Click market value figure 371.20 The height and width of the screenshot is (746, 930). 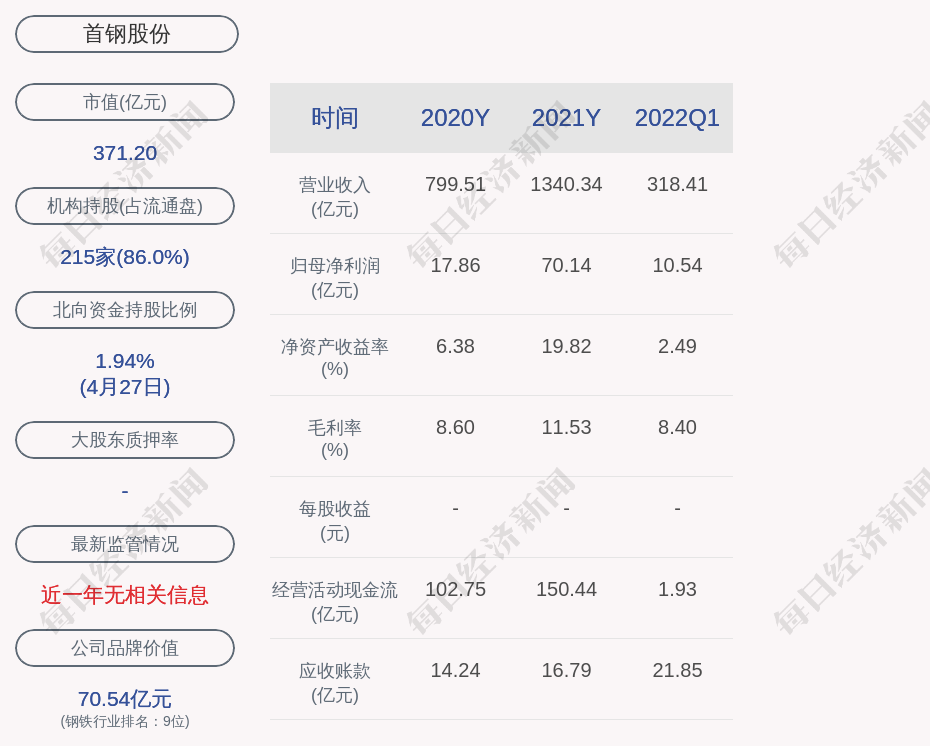pos(125,153)
